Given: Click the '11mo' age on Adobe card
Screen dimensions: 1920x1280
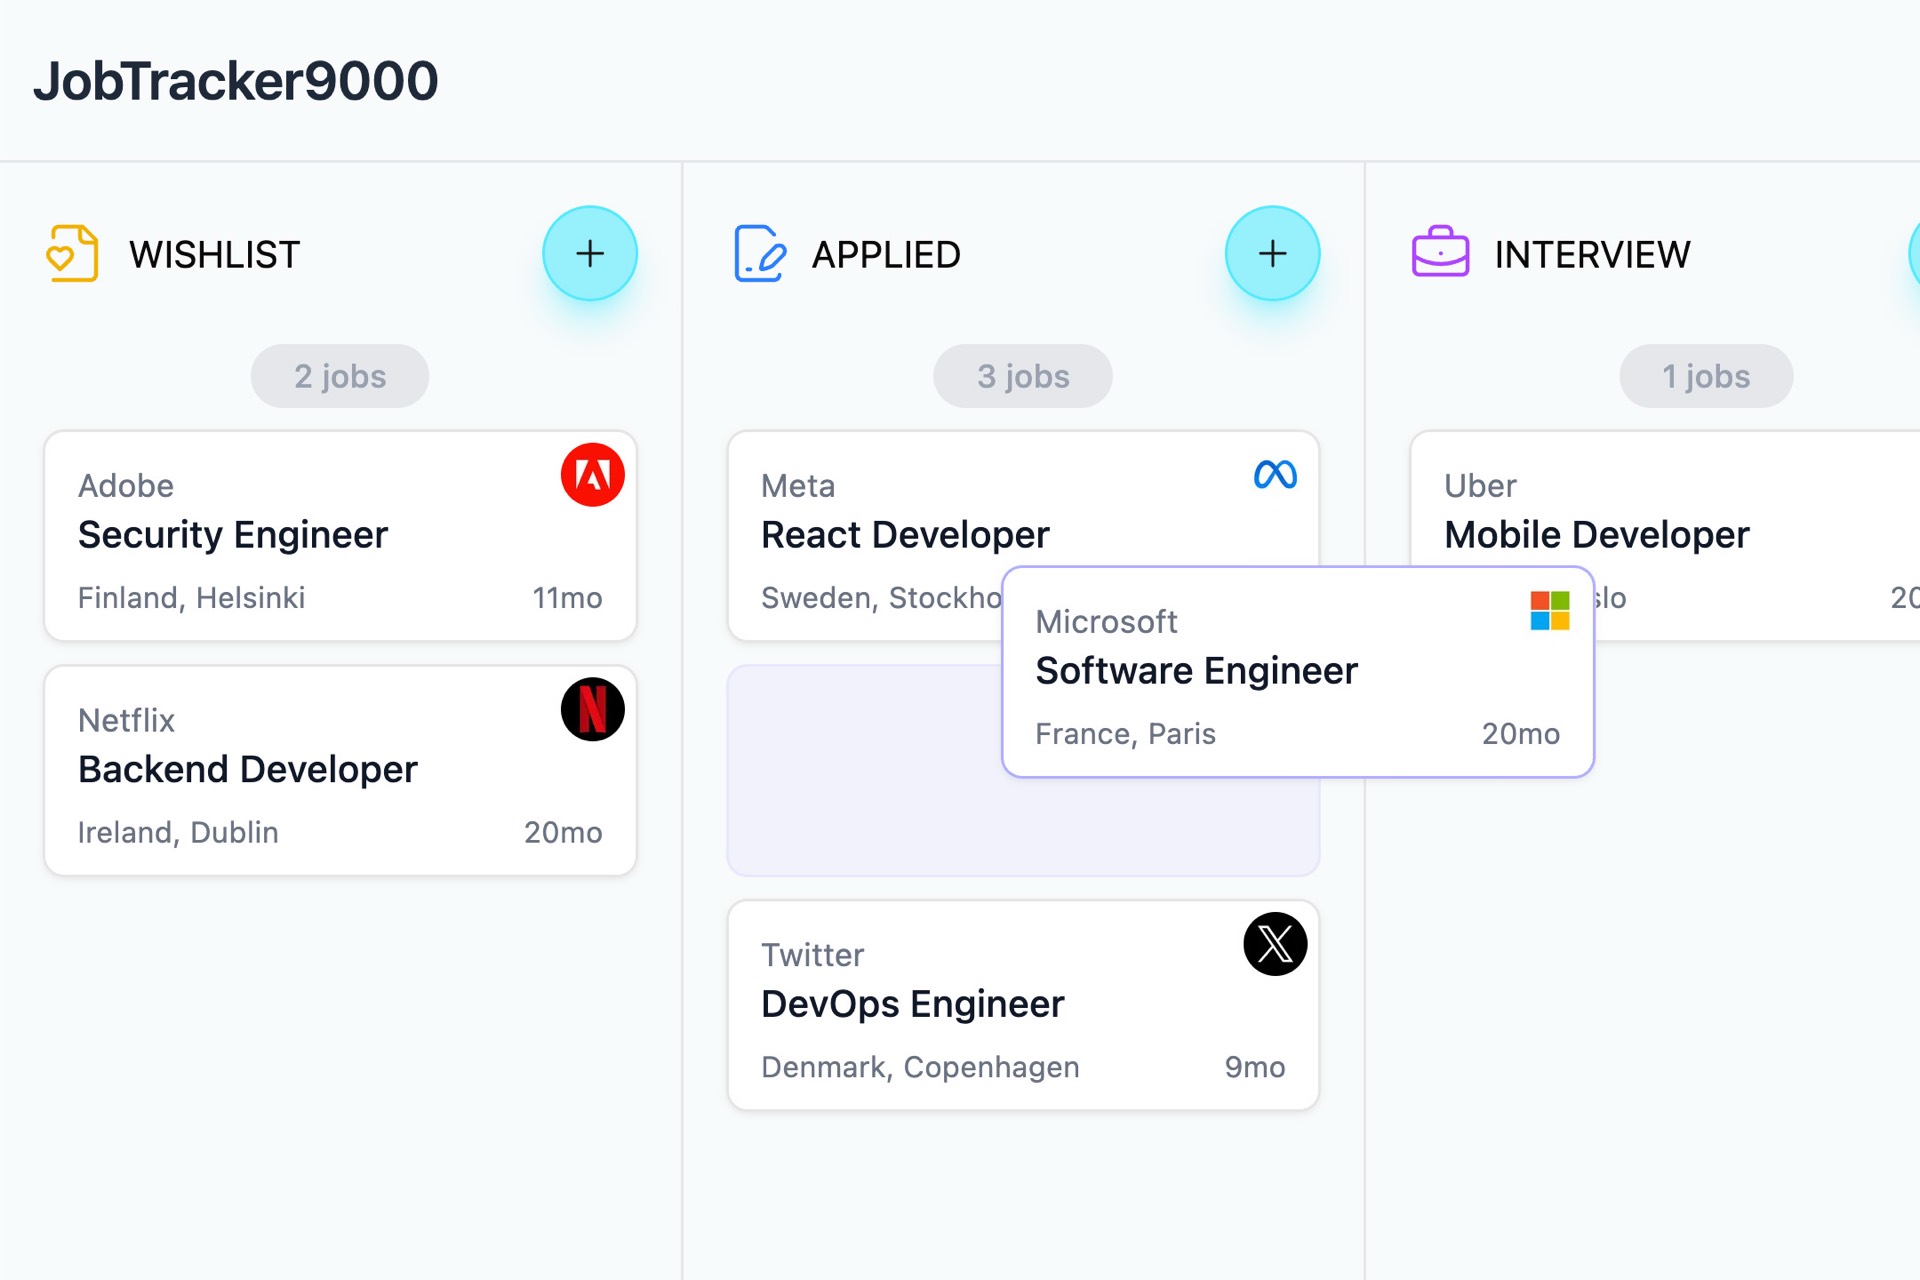Looking at the screenshot, I should 567,598.
